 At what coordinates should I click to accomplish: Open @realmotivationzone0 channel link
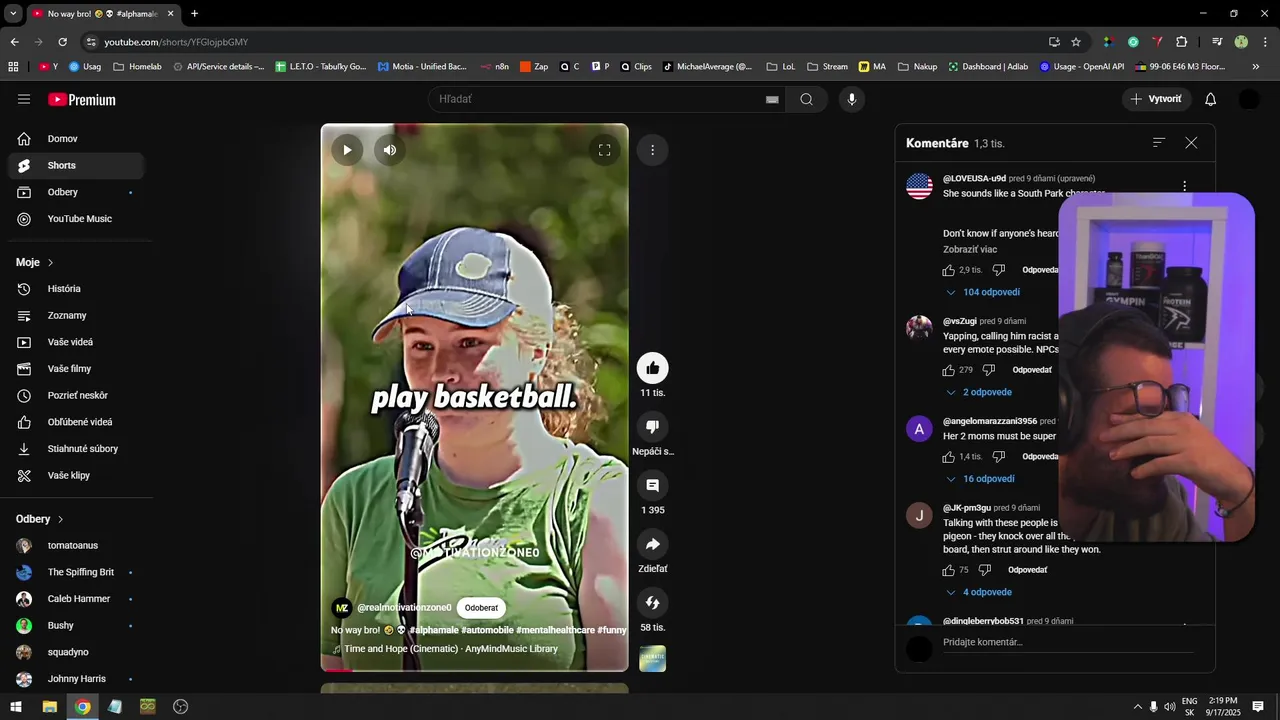pos(404,608)
